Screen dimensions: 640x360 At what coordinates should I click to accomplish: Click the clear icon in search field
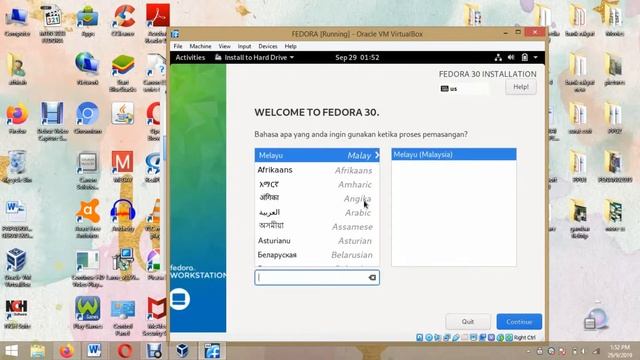pyautogui.click(x=372, y=278)
